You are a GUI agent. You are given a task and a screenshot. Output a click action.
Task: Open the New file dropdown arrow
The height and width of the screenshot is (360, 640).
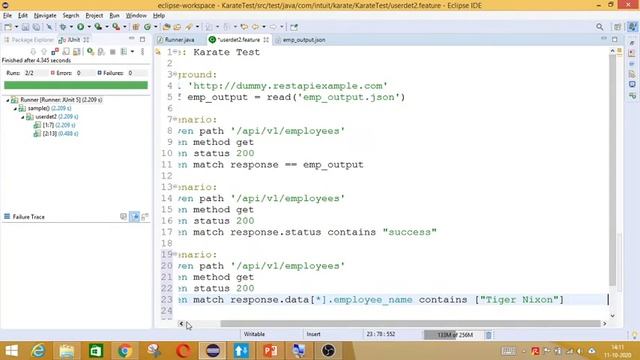tap(16, 27)
